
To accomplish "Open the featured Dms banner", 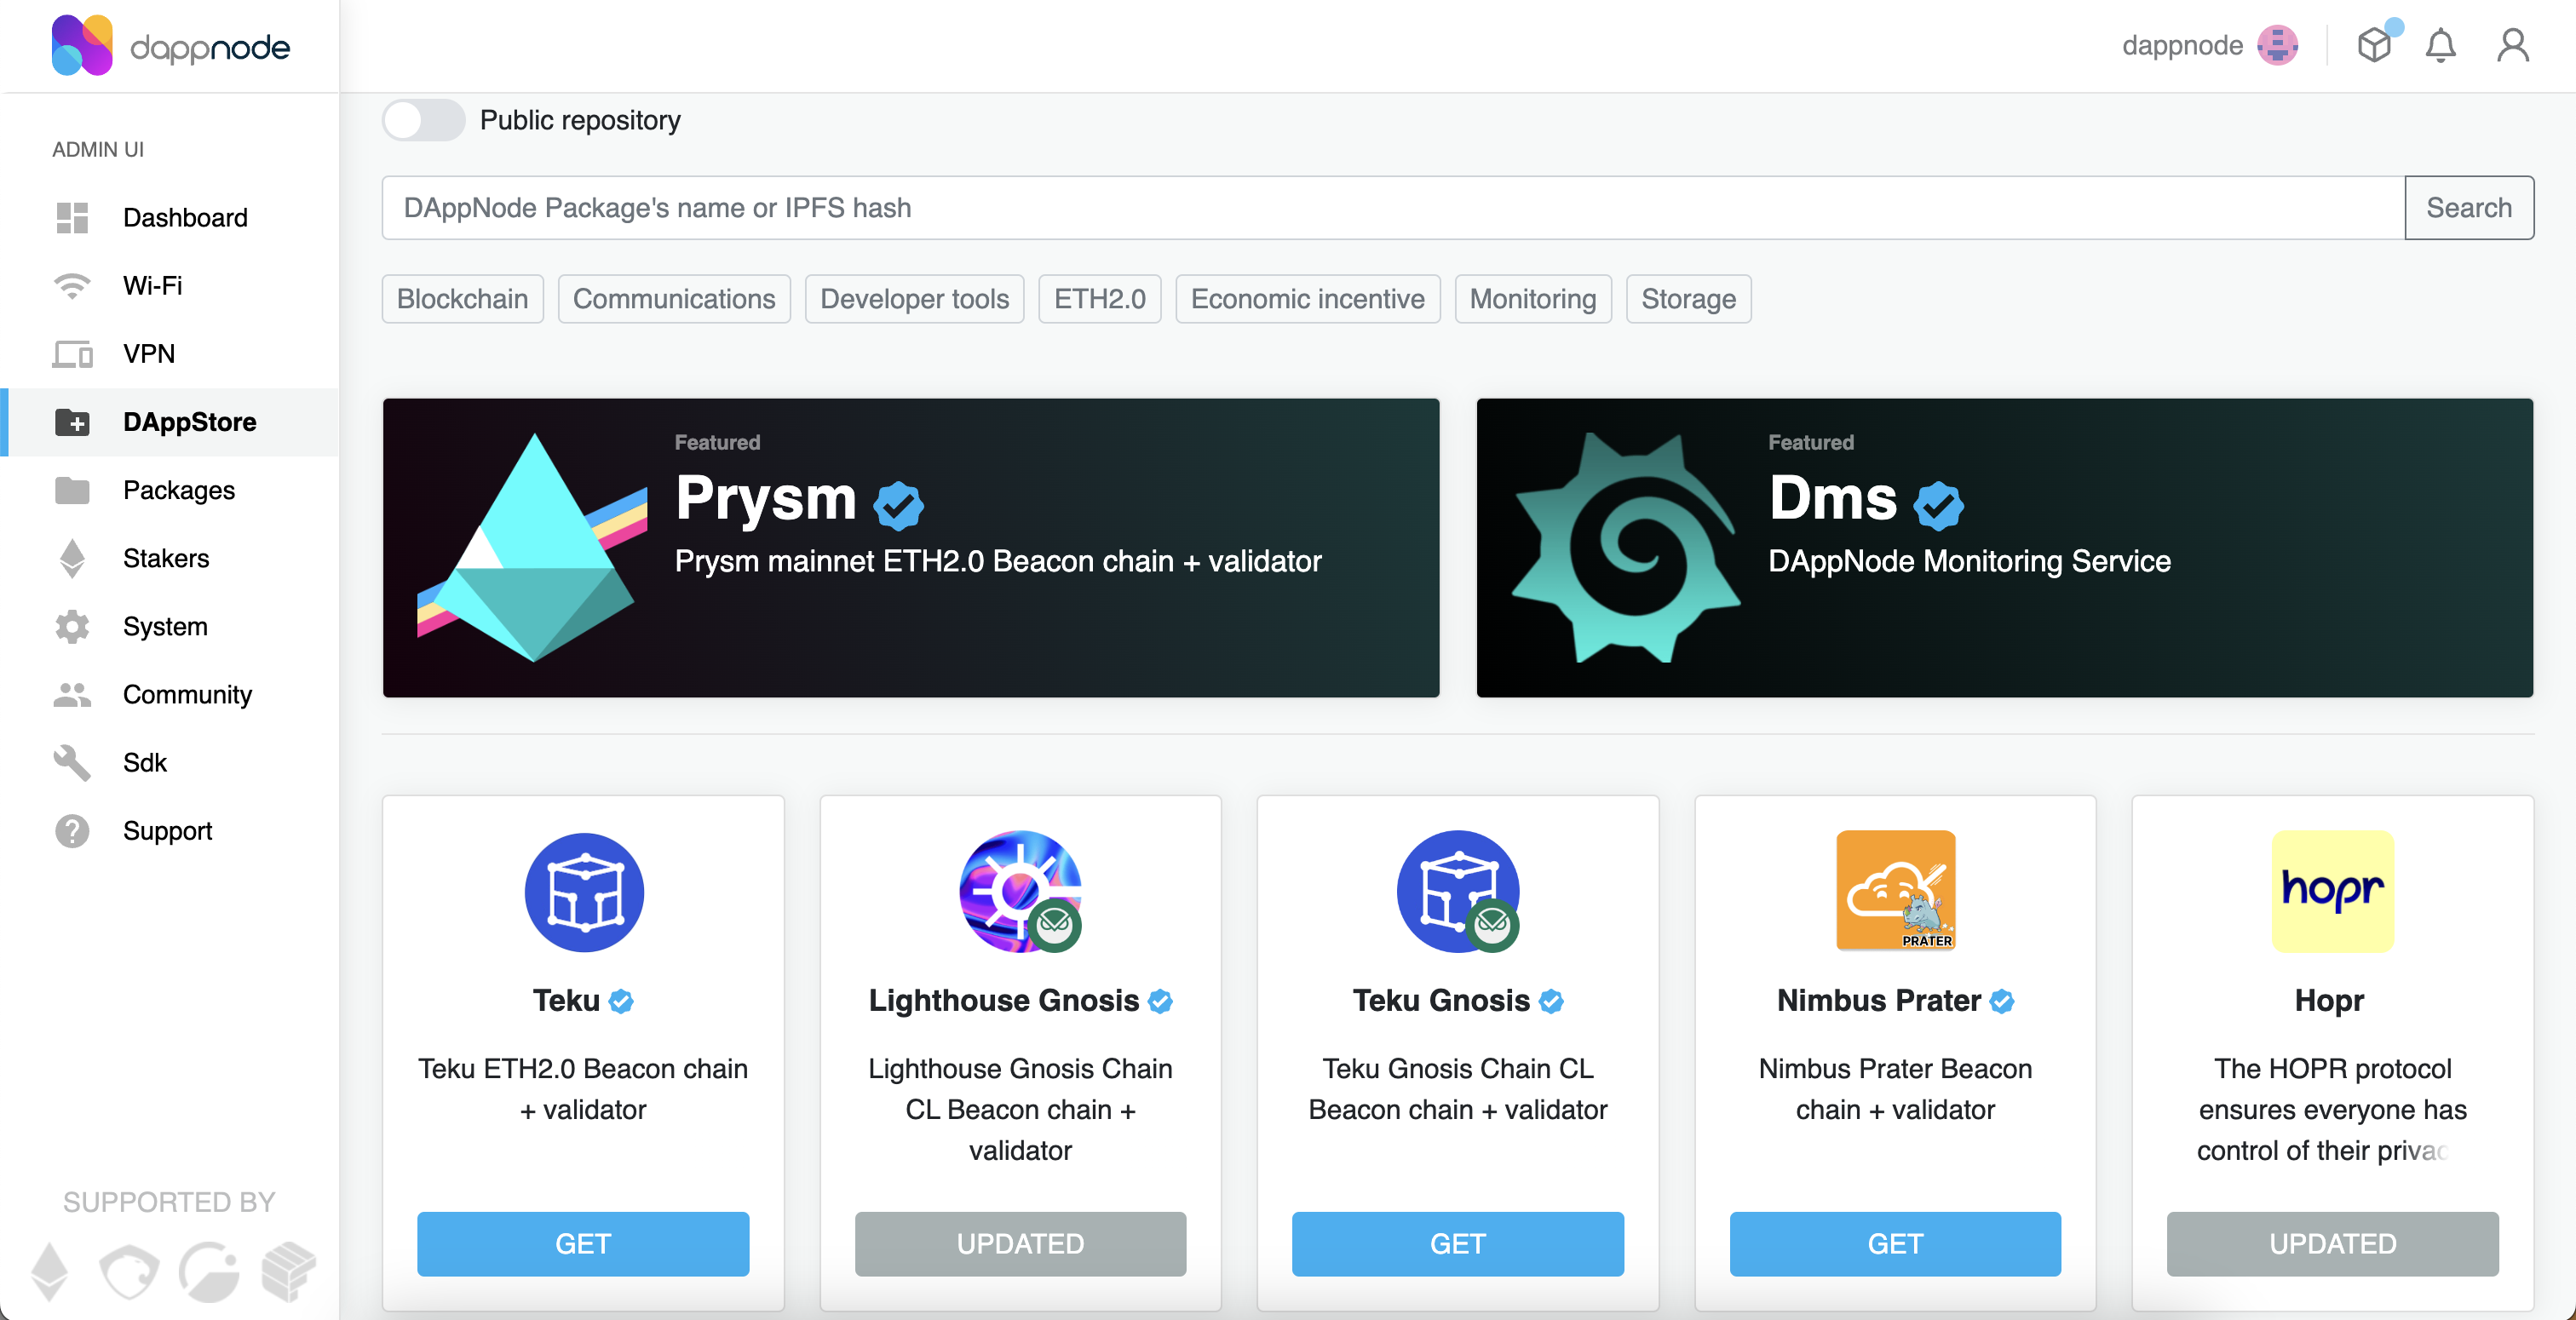I will (x=2004, y=548).
